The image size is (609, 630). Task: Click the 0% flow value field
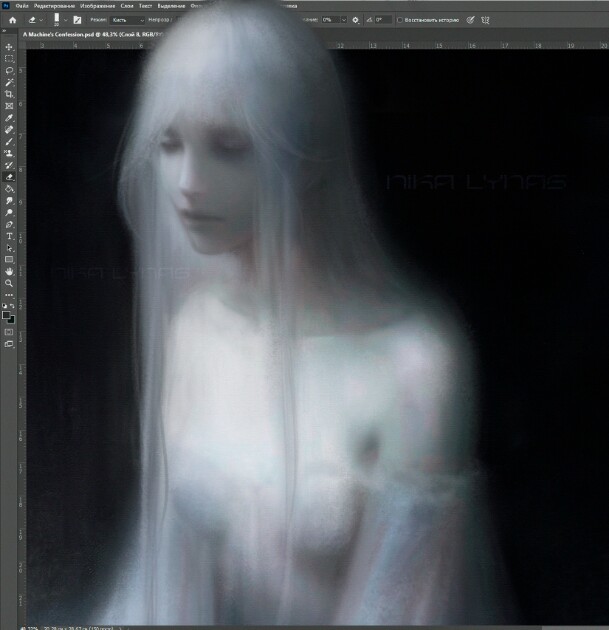click(330, 20)
